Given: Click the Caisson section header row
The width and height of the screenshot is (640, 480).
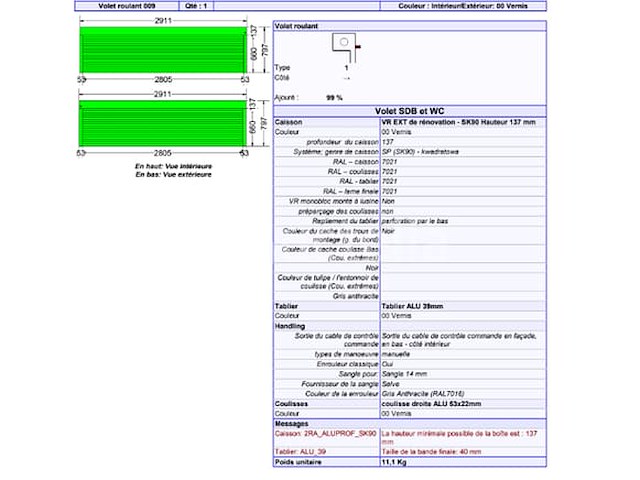Looking at the screenshot, I should (290, 122).
